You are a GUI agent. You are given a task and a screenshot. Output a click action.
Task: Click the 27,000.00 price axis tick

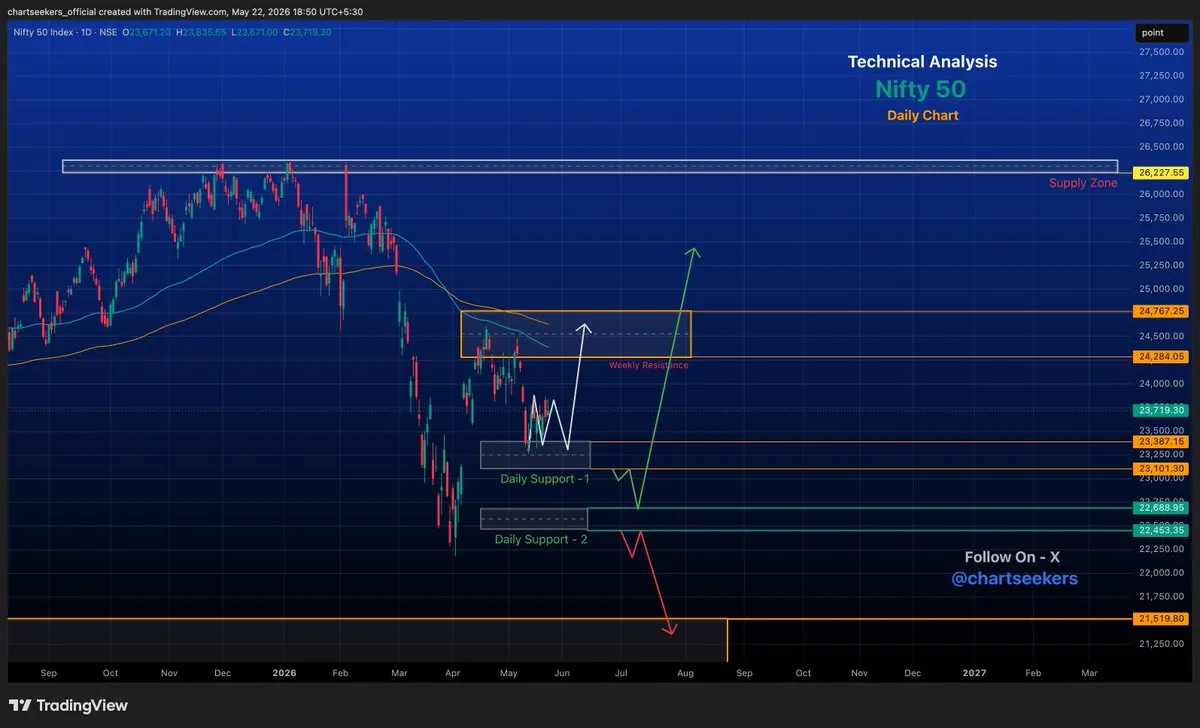[1161, 99]
